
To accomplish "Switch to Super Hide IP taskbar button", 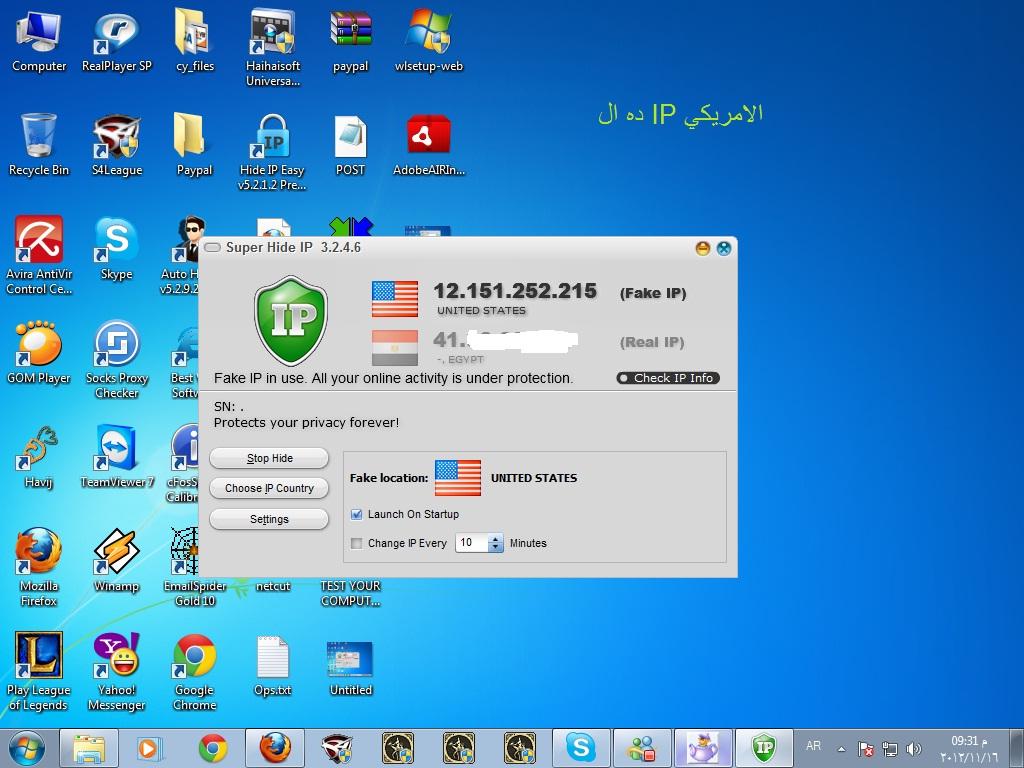I will [x=764, y=748].
